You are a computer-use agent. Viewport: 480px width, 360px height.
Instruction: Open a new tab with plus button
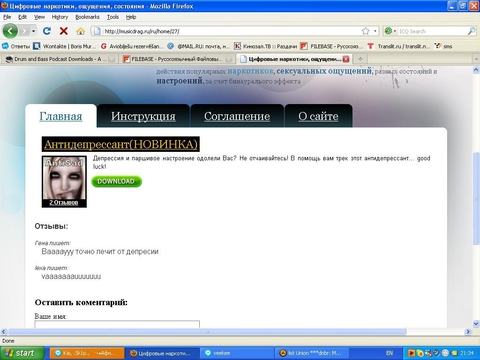(x=360, y=59)
